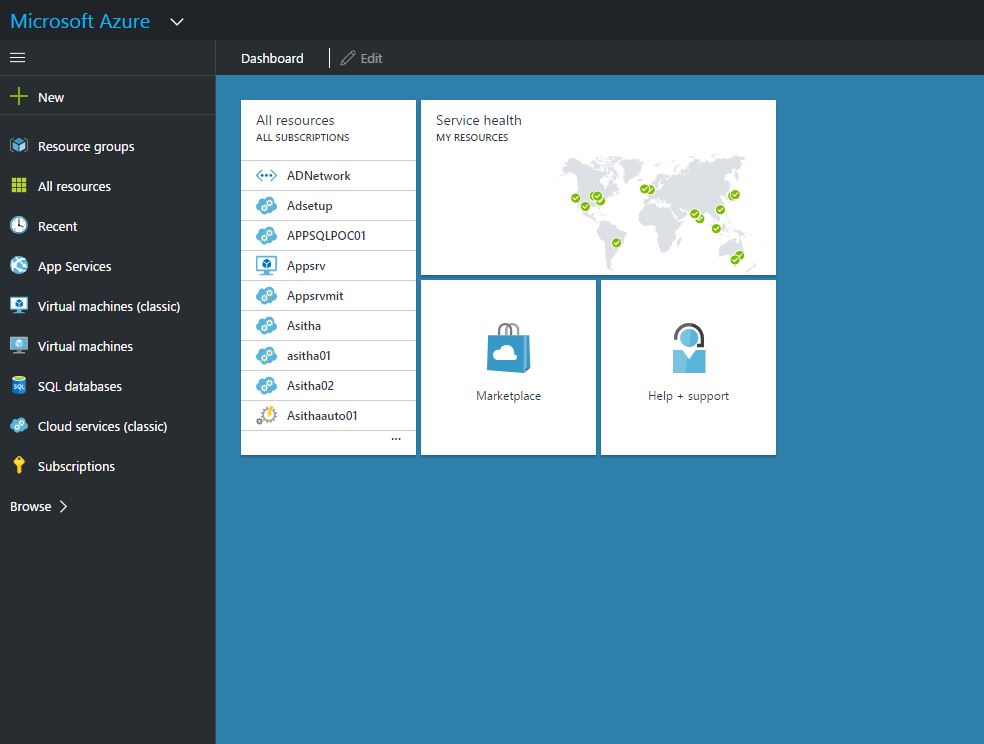Screen dimensions: 984x744
Task: Select ADNetwork resource name
Action: [319, 176]
